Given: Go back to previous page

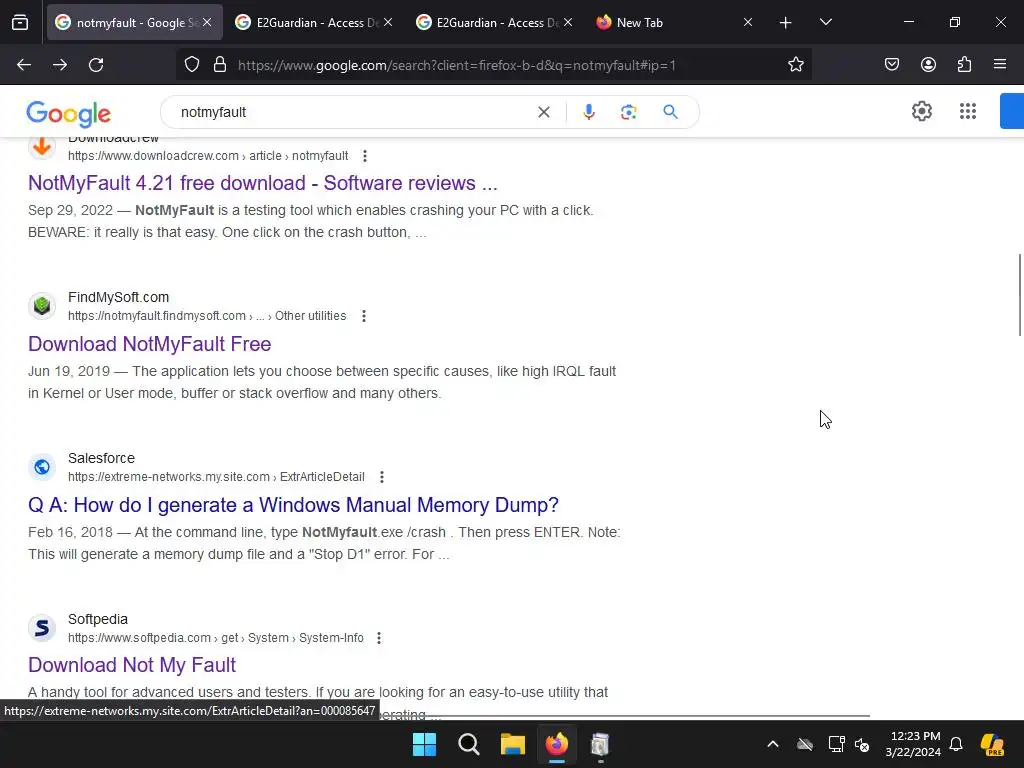Looking at the screenshot, I should click(24, 65).
